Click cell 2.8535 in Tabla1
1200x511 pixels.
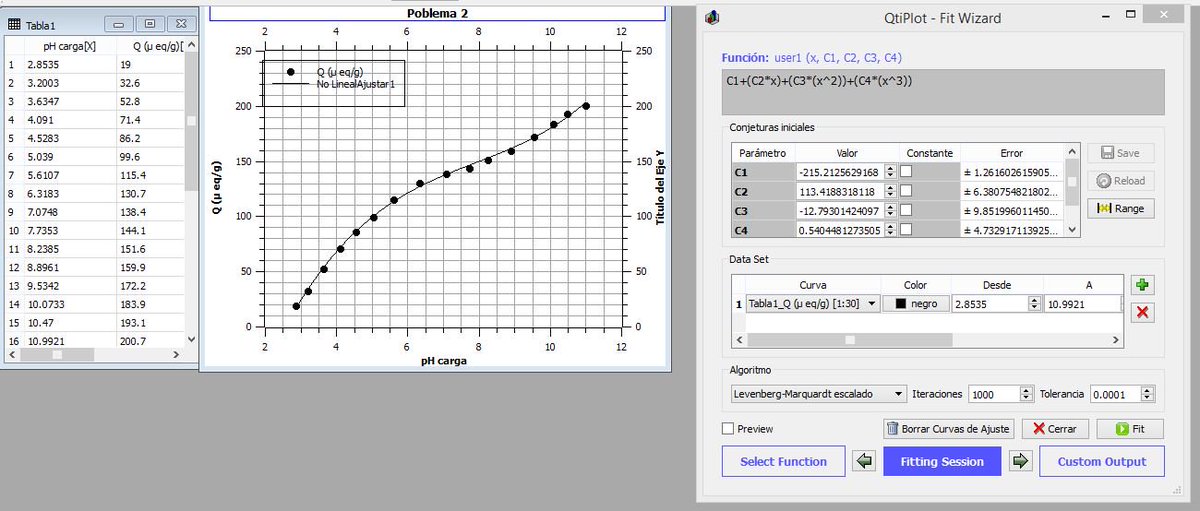pyautogui.click(x=70, y=64)
